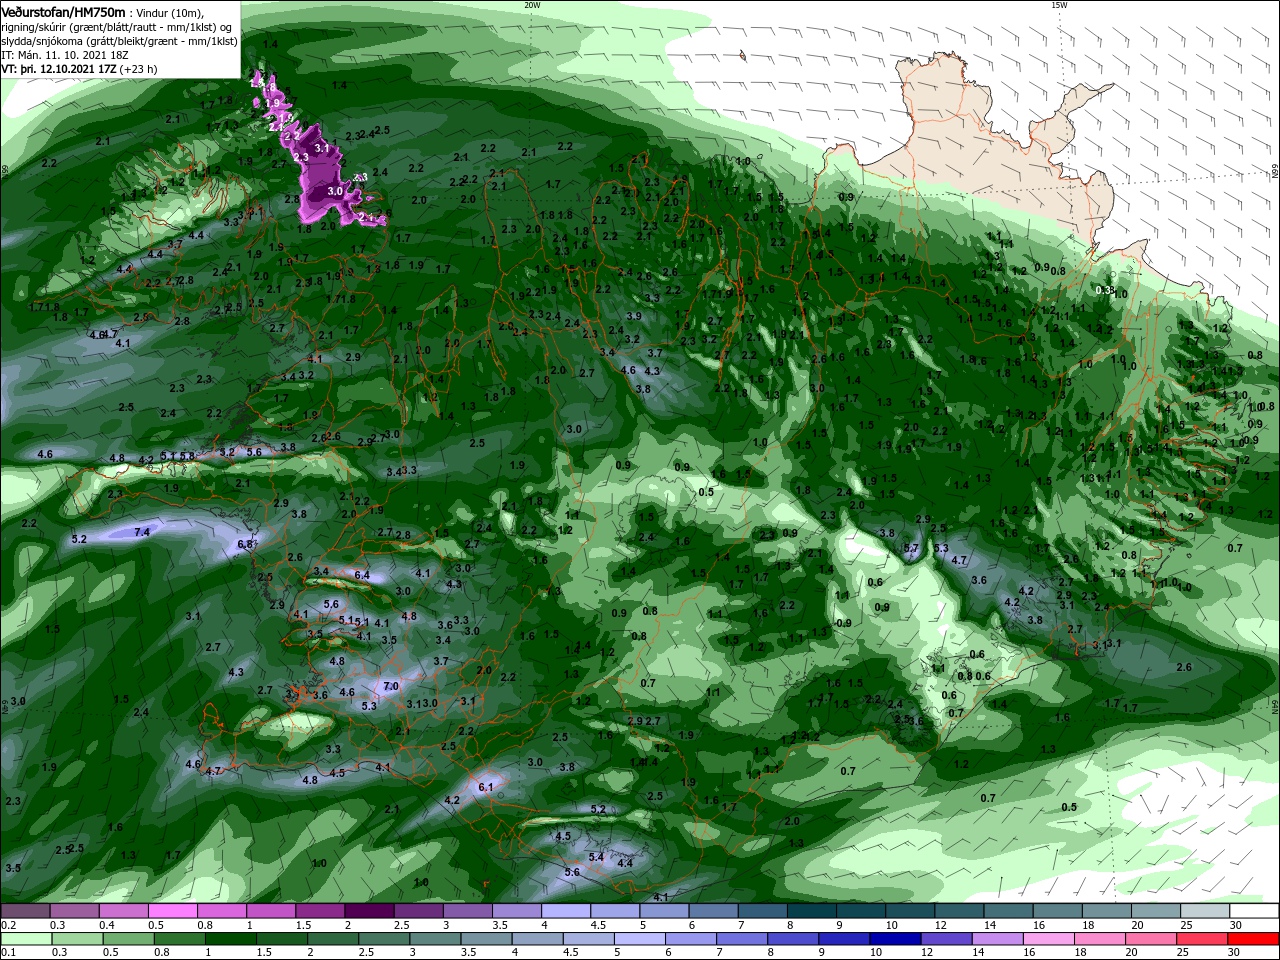The width and height of the screenshot is (1280, 960).
Task: Click the 20W longitude label
Action: [x=532, y=5]
